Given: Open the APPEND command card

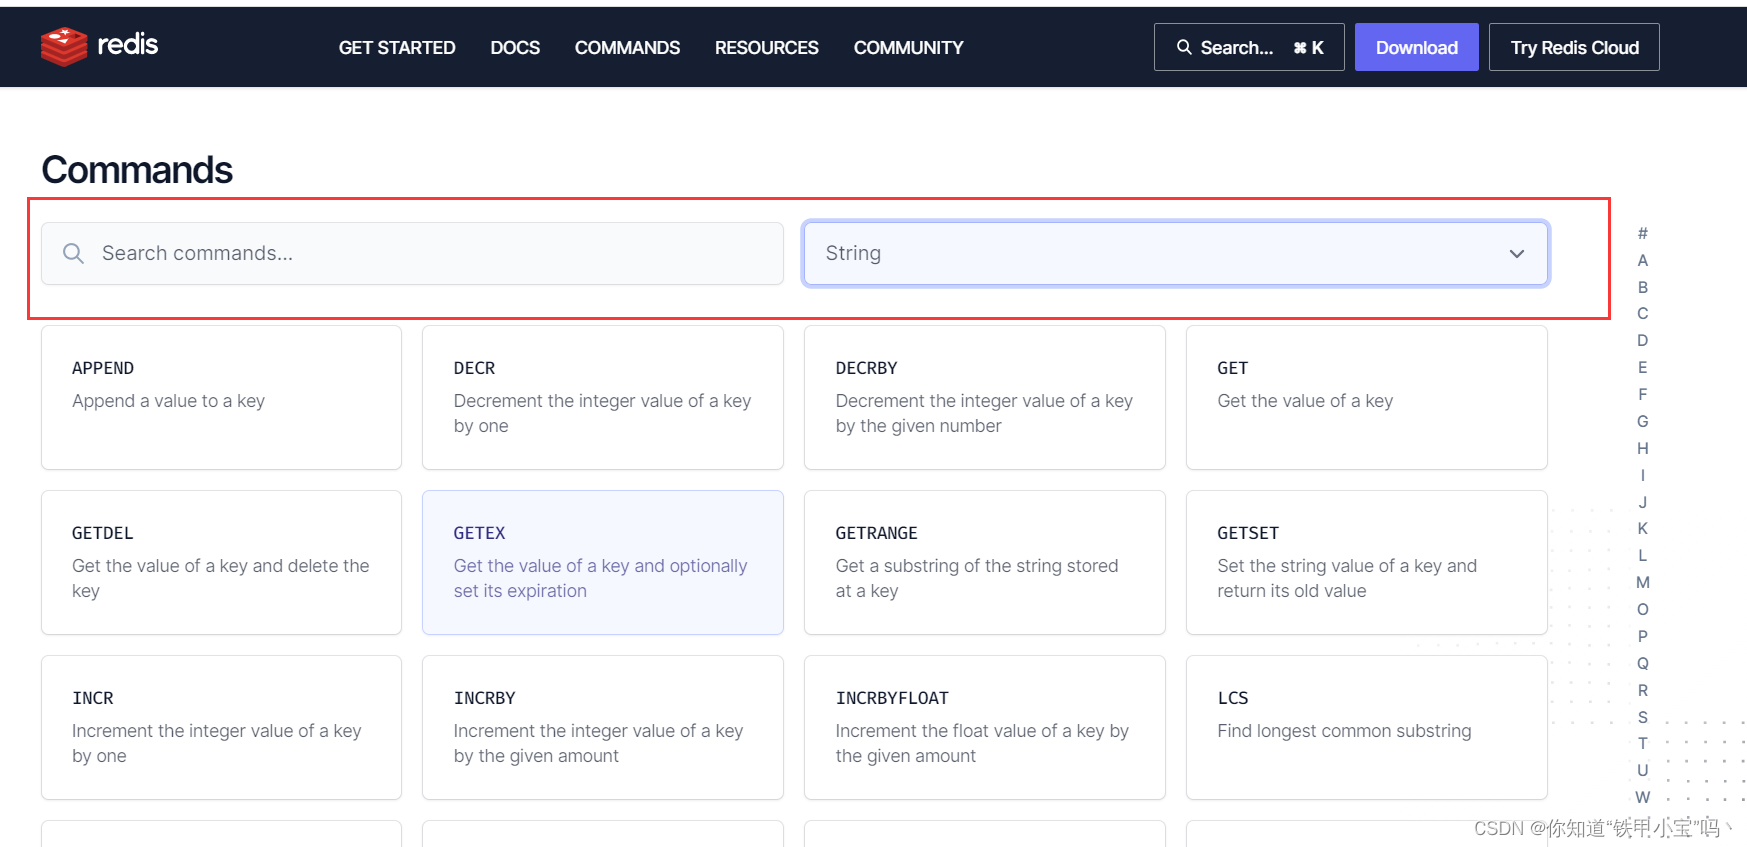Looking at the screenshot, I should click(x=221, y=397).
